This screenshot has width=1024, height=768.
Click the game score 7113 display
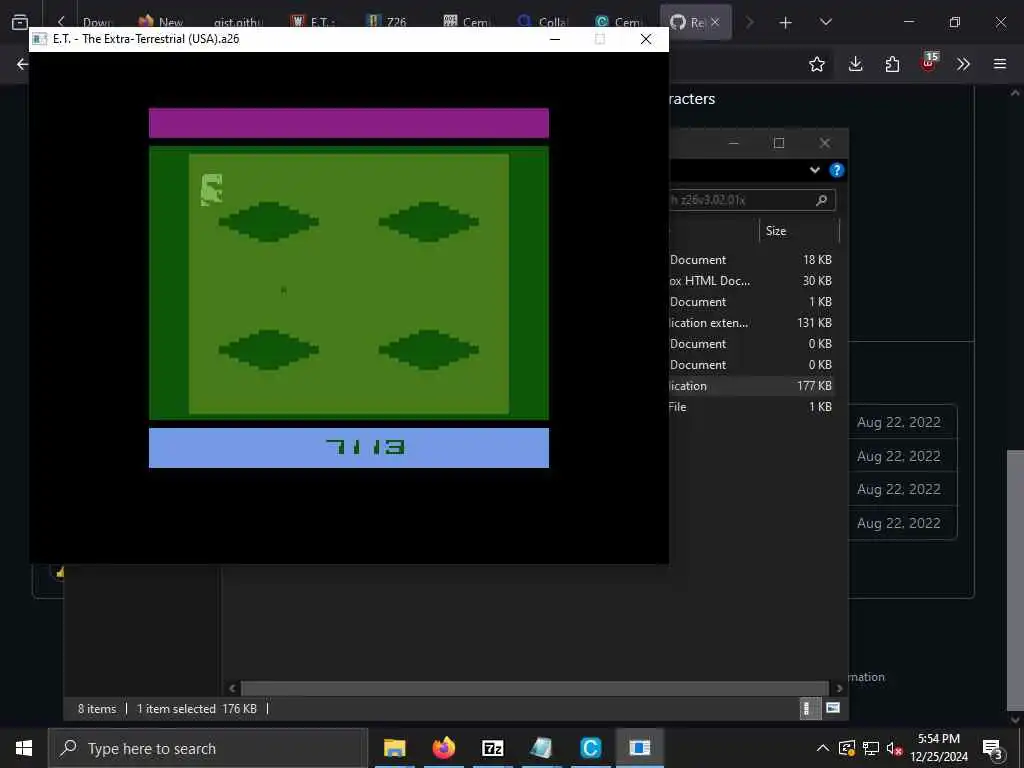tap(365, 447)
